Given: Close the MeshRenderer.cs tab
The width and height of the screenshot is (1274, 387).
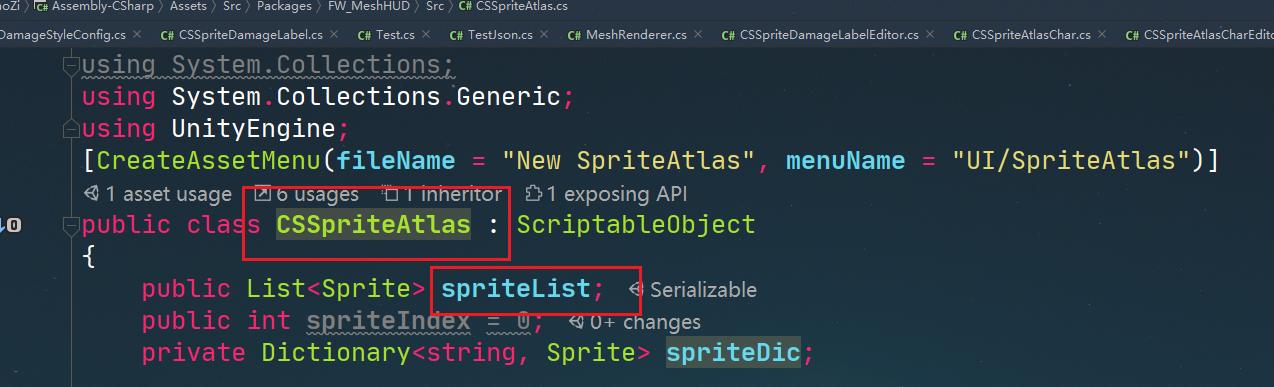Looking at the screenshot, I should pyautogui.click(x=697, y=35).
